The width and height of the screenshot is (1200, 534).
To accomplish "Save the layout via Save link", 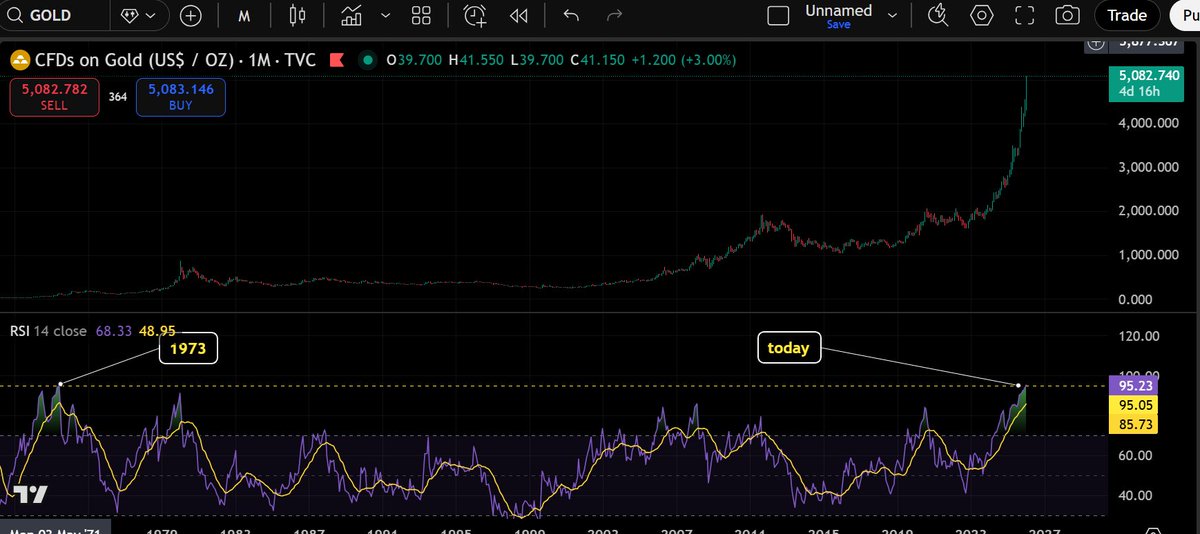I will (838, 24).
